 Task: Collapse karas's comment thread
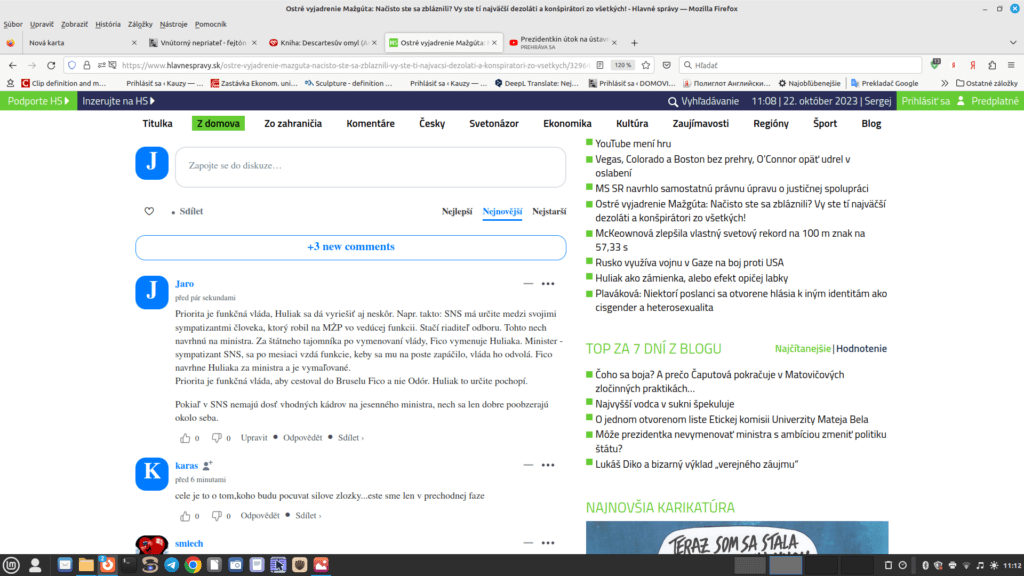(x=528, y=465)
